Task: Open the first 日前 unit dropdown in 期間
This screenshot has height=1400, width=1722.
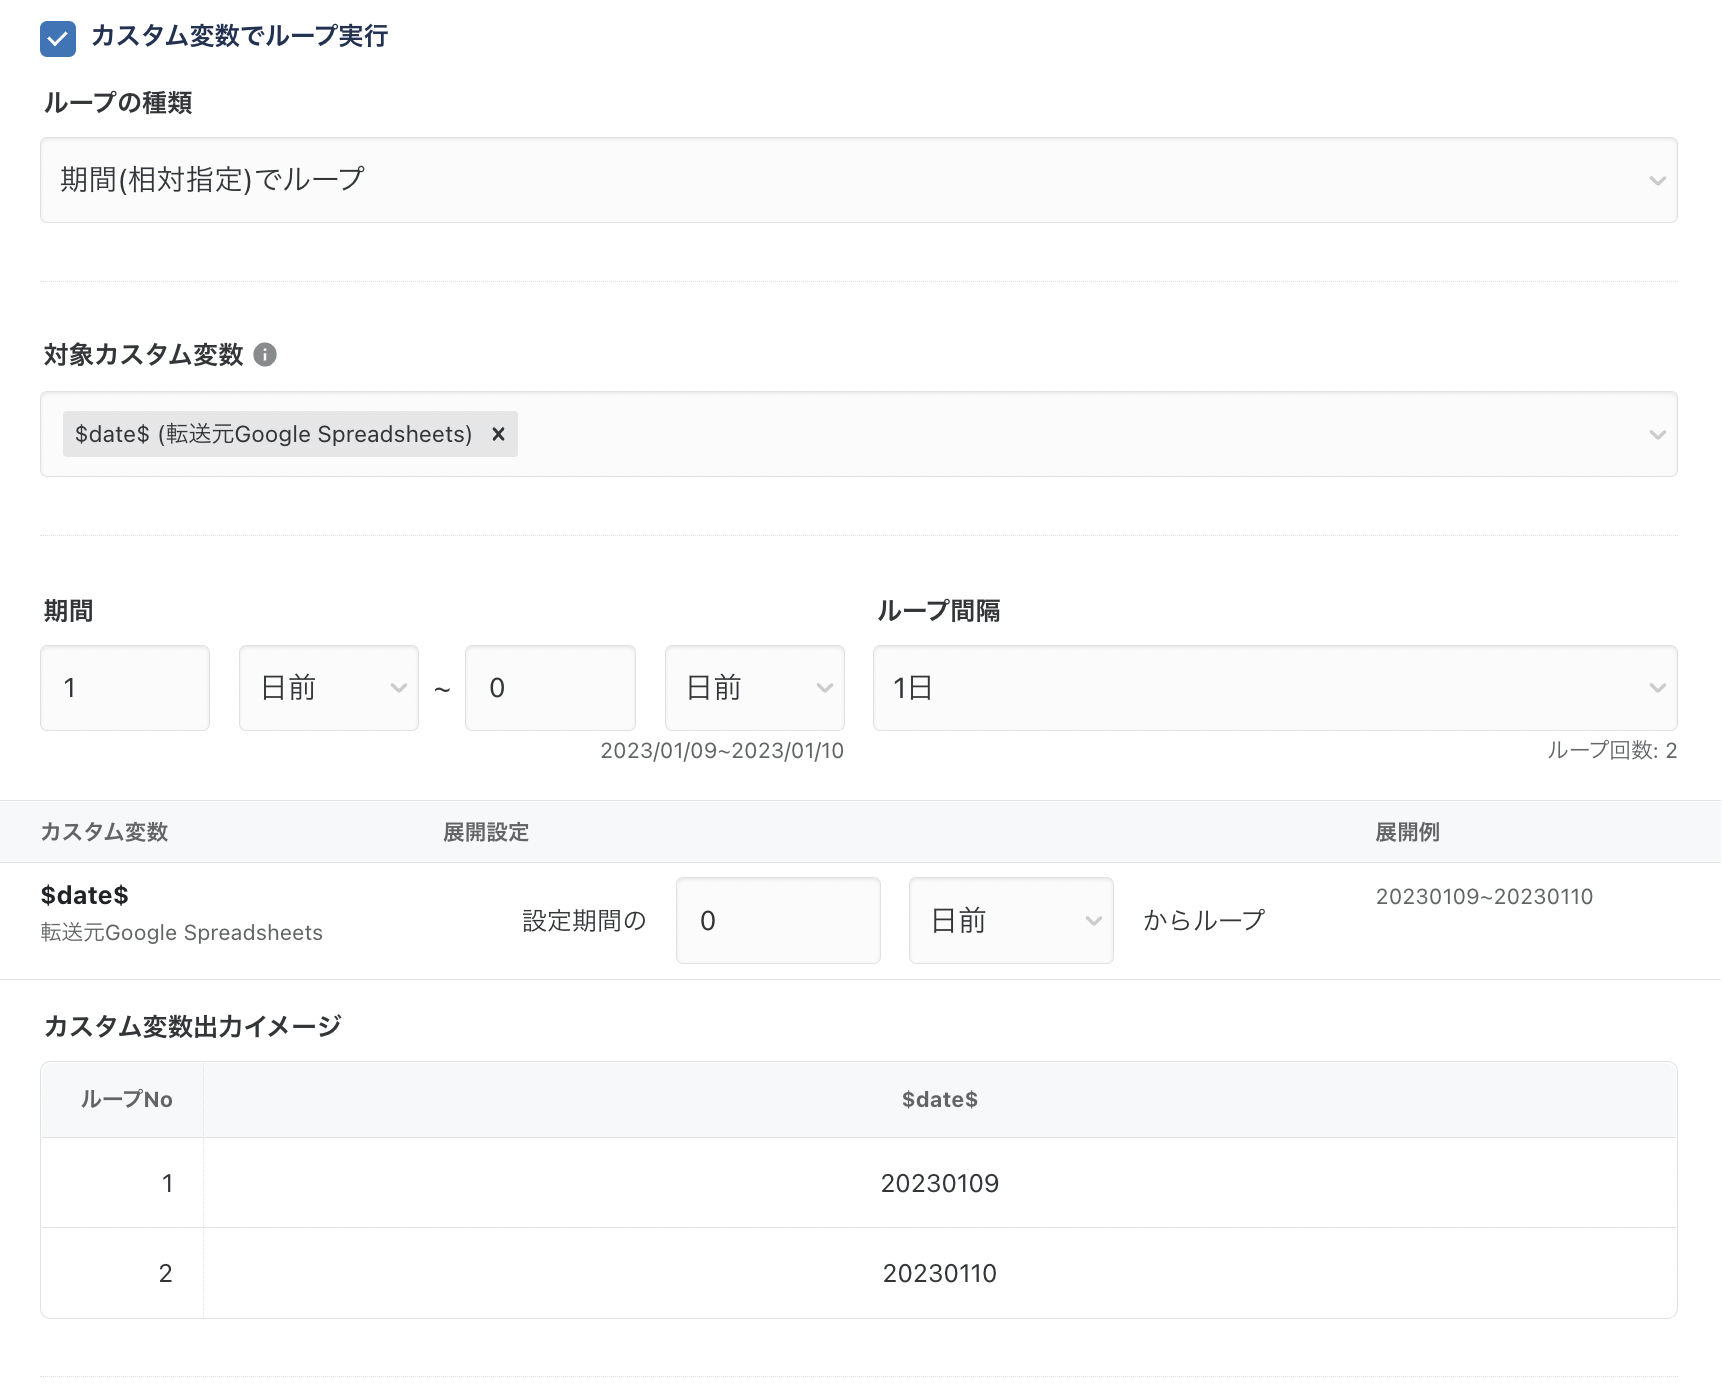Action: click(x=329, y=688)
